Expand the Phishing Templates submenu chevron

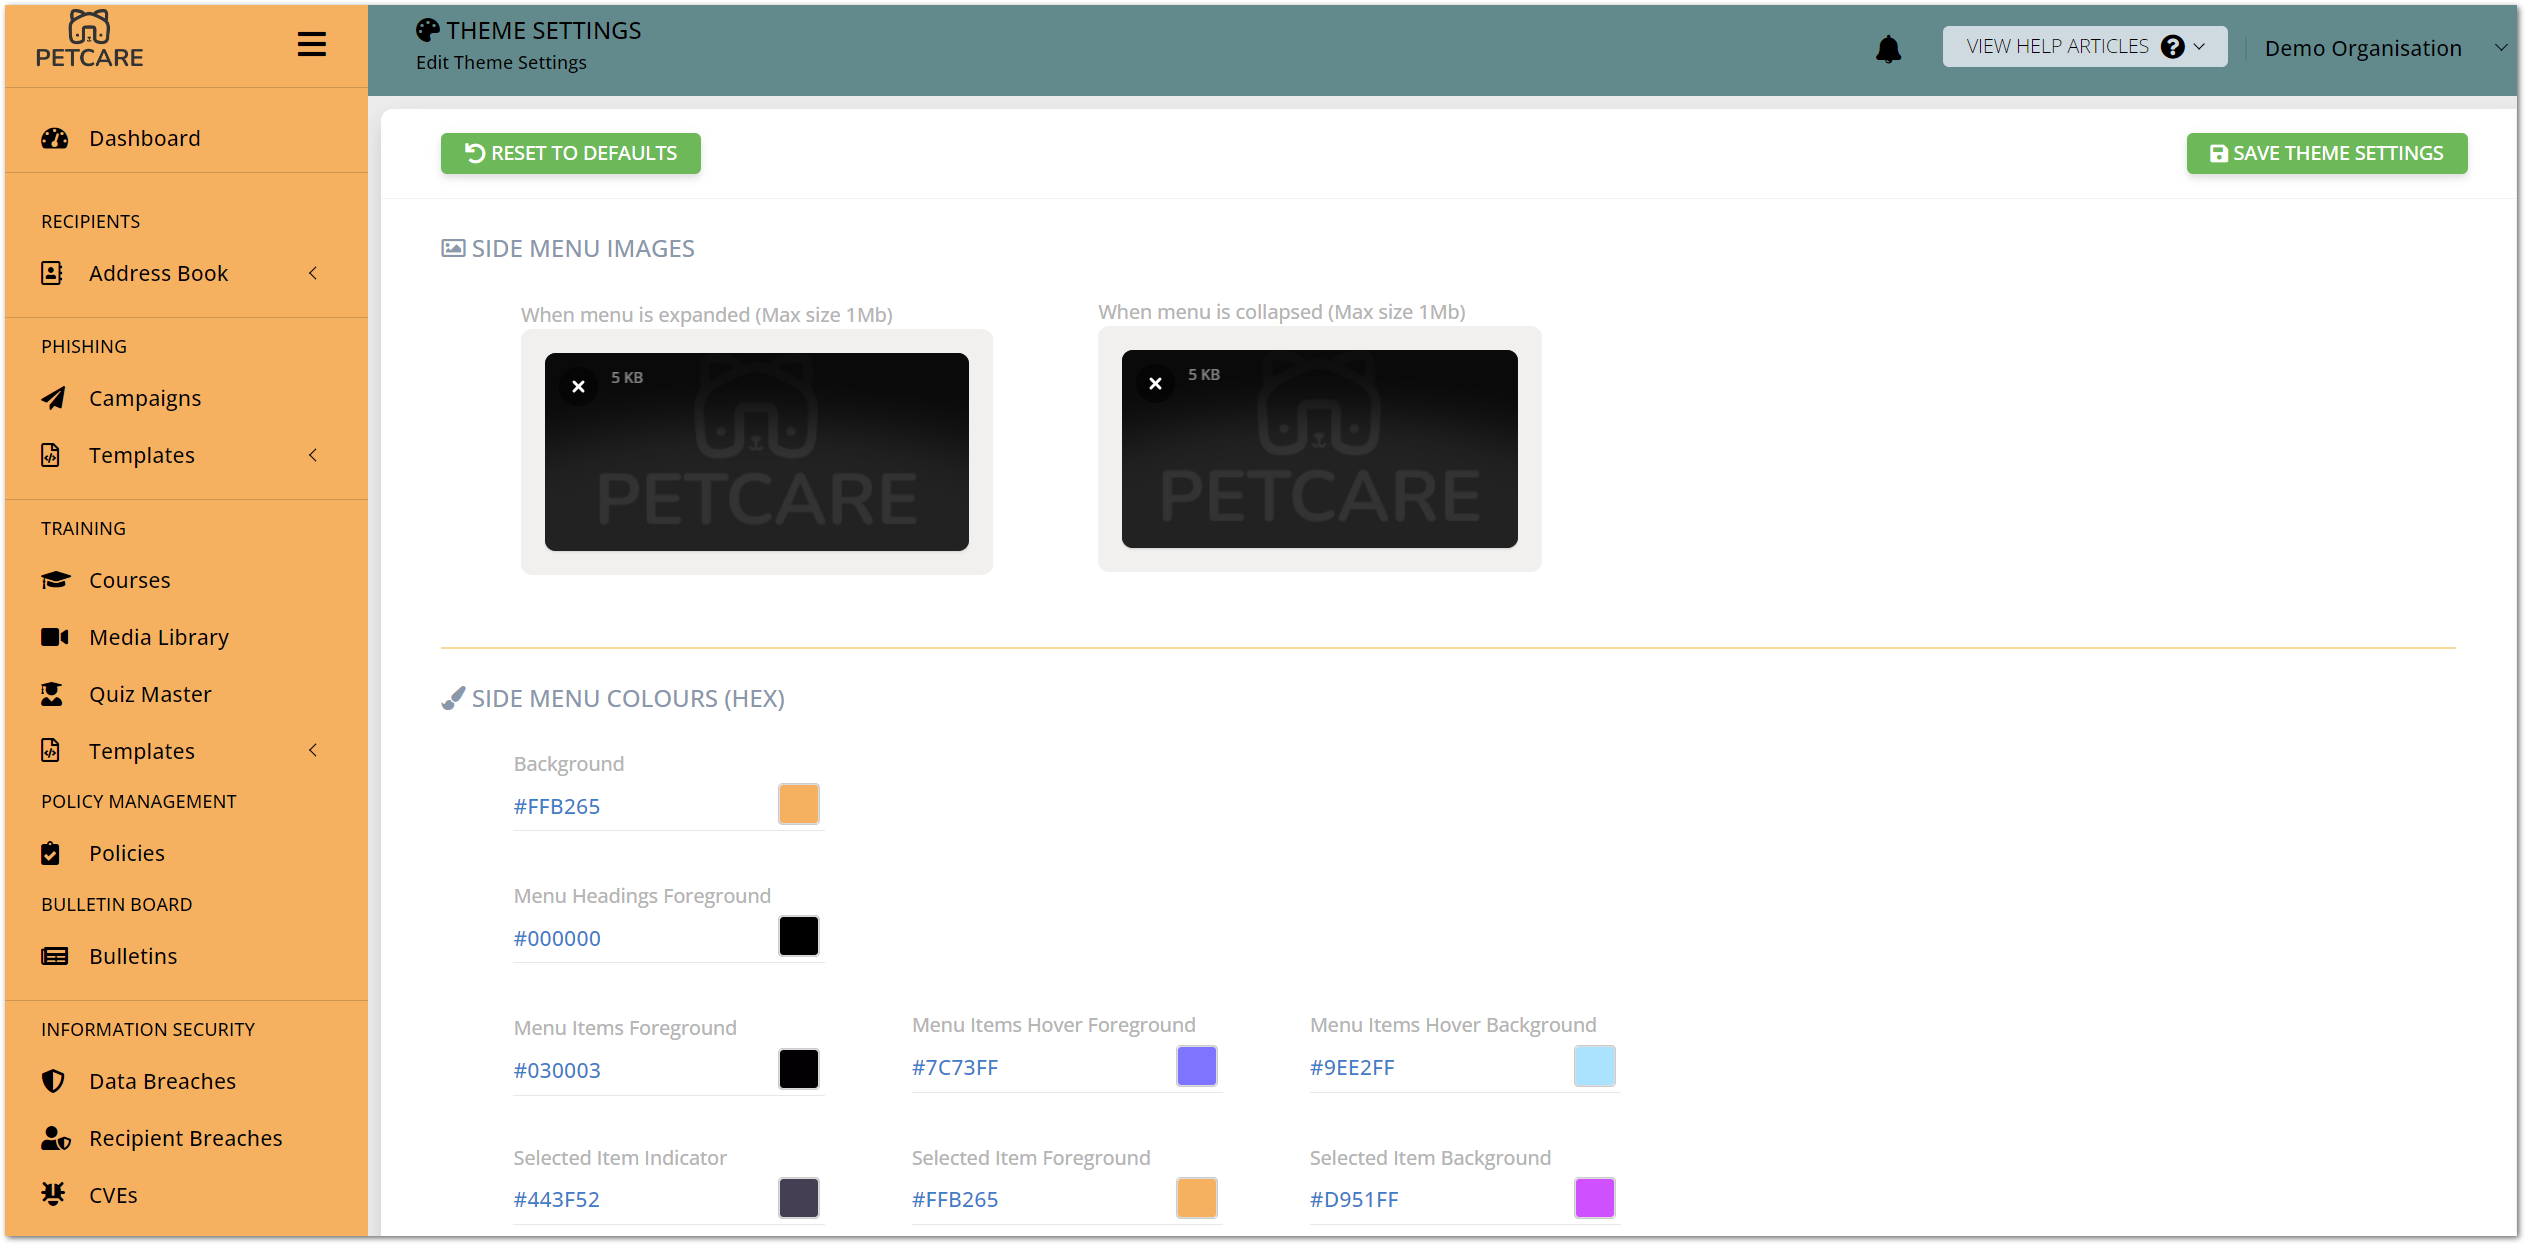point(313,455)
